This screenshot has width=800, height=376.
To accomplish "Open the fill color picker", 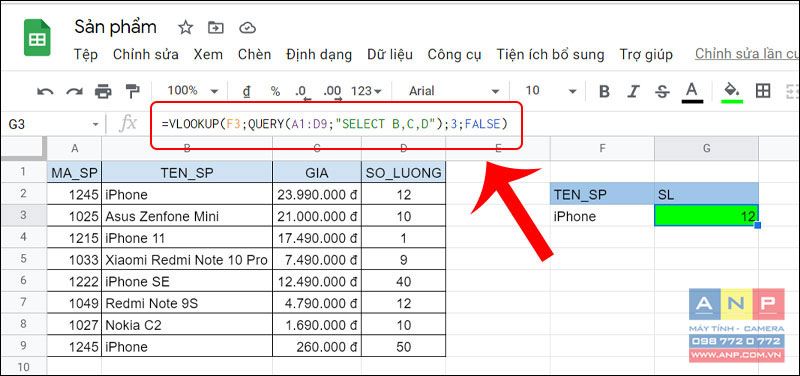I will (x=732, y=92).
